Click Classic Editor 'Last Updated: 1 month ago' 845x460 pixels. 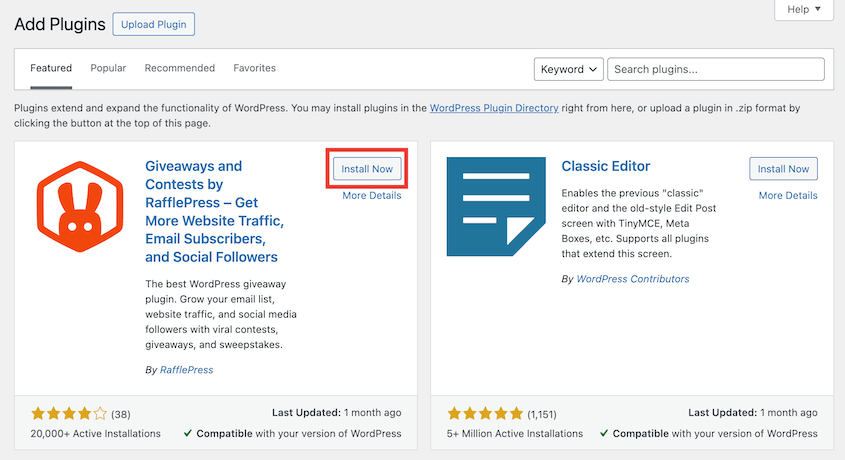click(x=753, y=413)
